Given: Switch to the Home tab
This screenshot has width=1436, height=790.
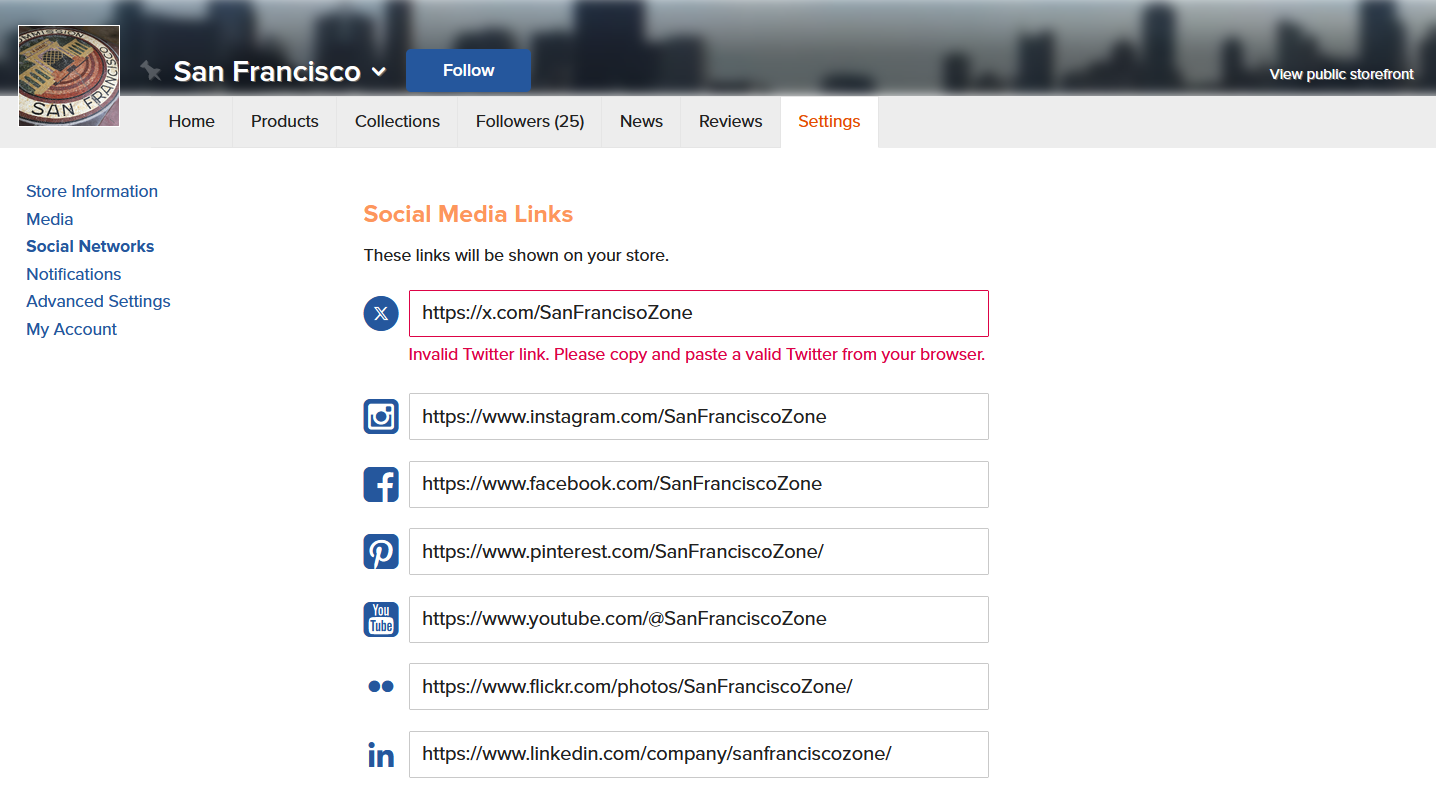Looking at the screenshot, I should click(x=192, y=121).
